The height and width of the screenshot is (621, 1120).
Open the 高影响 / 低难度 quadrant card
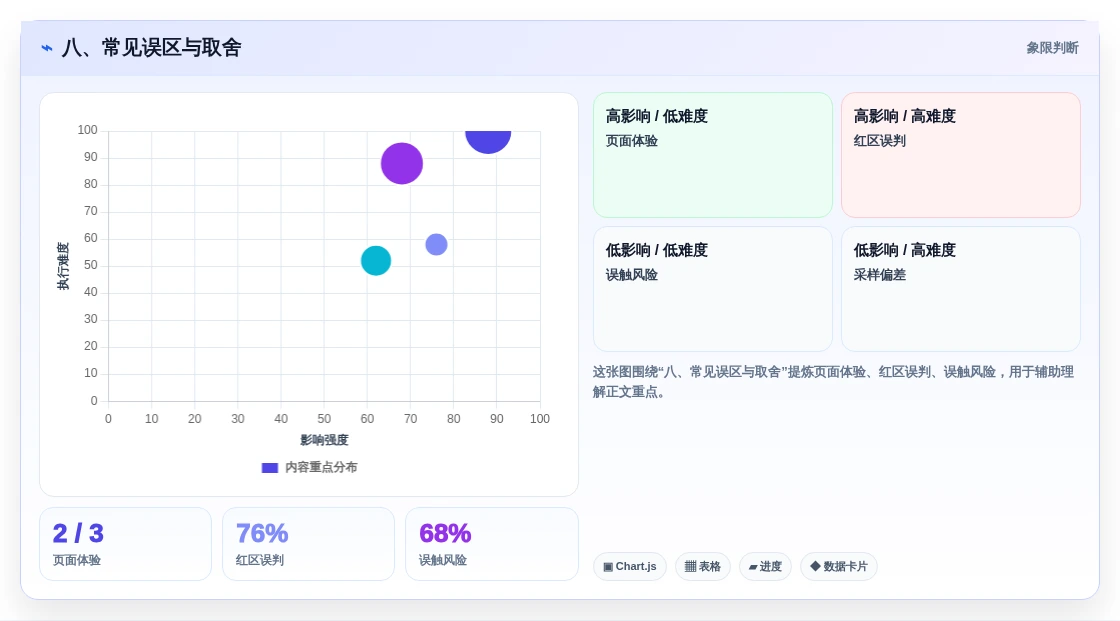[713, 155]
